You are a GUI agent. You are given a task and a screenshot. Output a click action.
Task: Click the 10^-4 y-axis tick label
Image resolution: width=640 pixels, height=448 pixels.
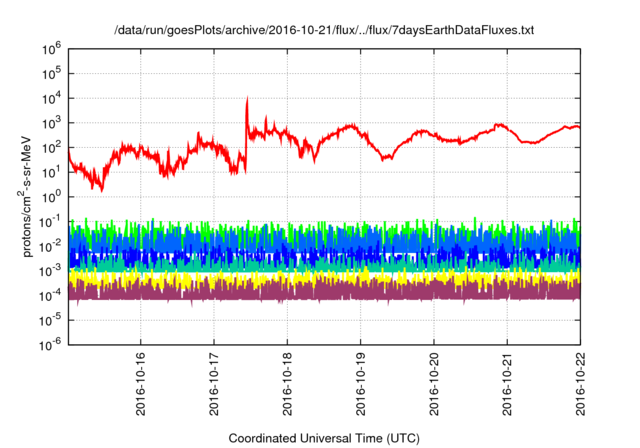(x=51, y=295)
